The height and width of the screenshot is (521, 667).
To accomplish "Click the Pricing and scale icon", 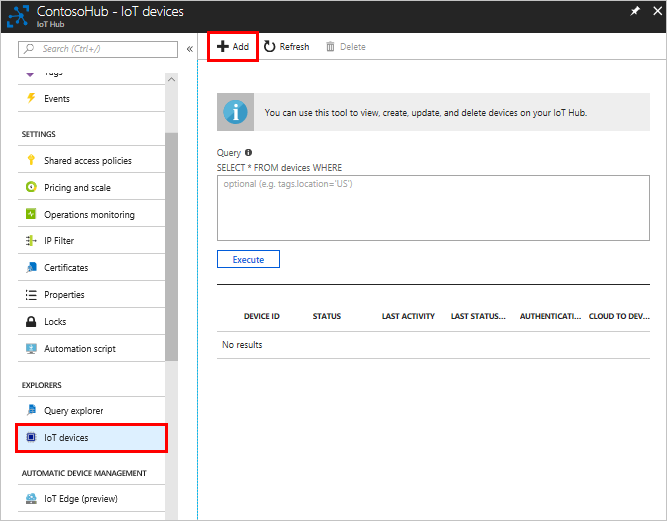I will pyautogui.click(x=31, y=187).
